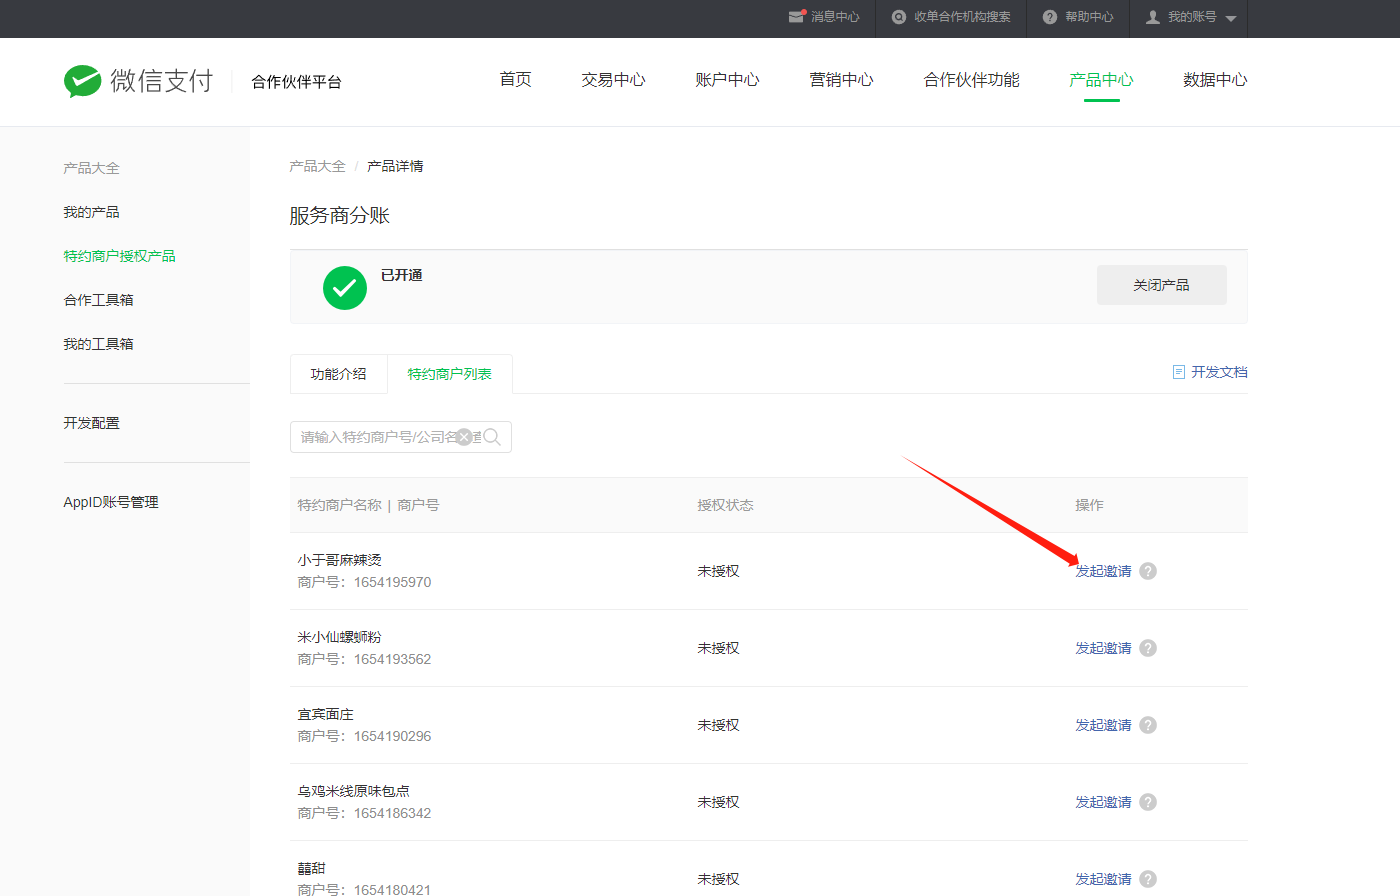Click the help icon in 米小仙螺蛳粉 row
This screenshot has width=1400, height=896.
[1148, 648]
